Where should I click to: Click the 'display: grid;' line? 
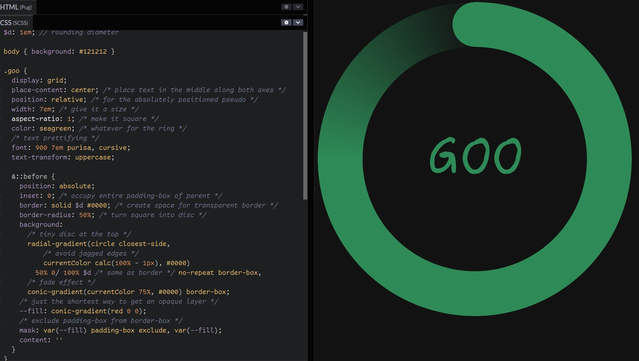point(39,80)
